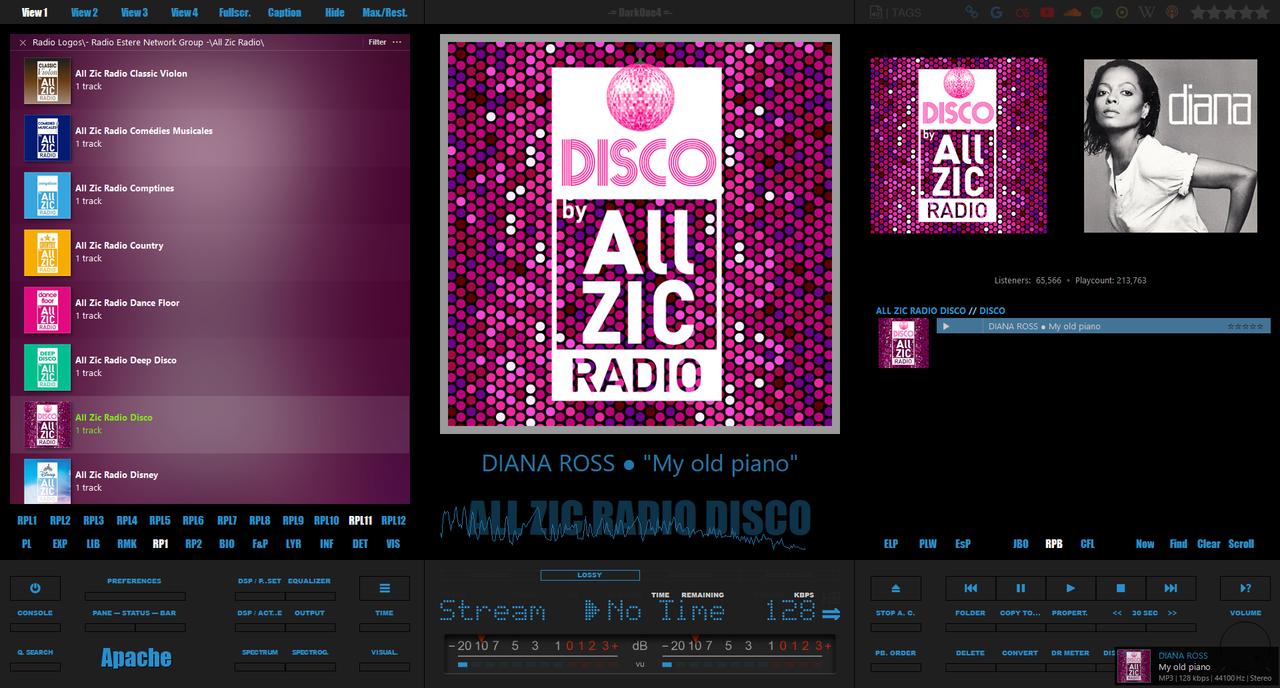Switch to View 3 tab
Viewport: 1280px width, 688px height.
134,12
